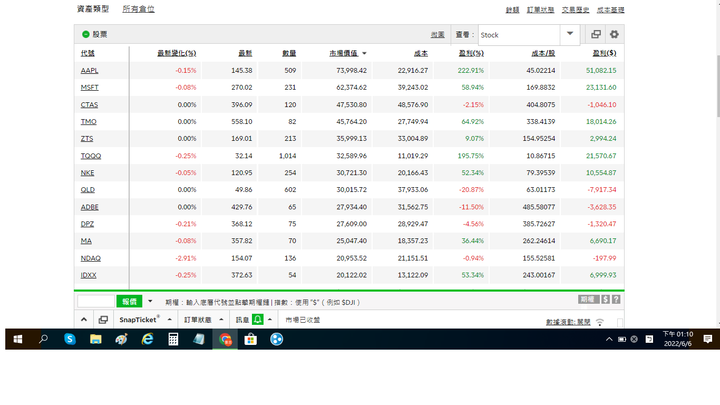
Task: Open the TMO ticker link
Action: [x=89, y=122]
